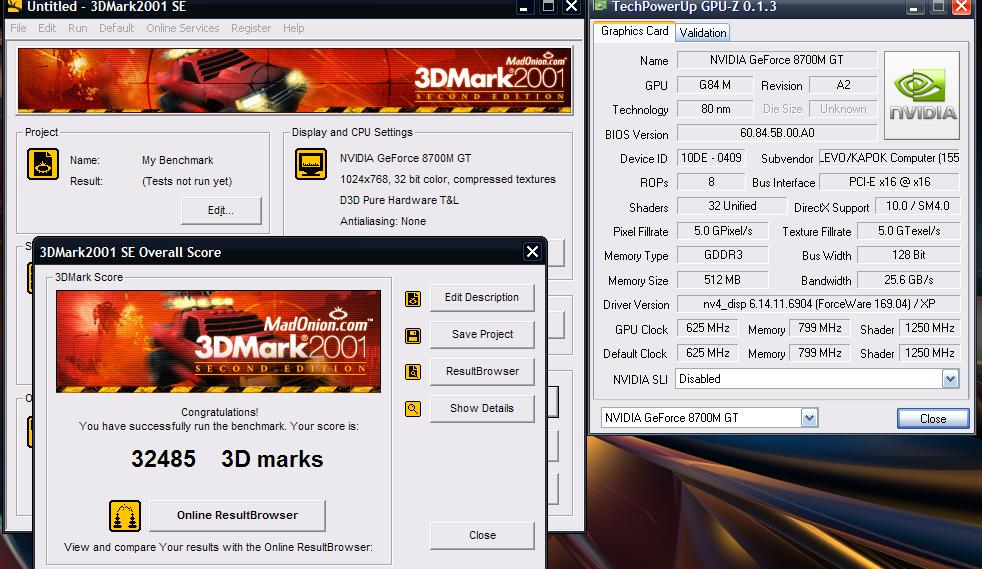Image resolution: width=982 pixels, height=569 pixels.
Task: Open the Online Services menu
Action: [x=183, y=28]
